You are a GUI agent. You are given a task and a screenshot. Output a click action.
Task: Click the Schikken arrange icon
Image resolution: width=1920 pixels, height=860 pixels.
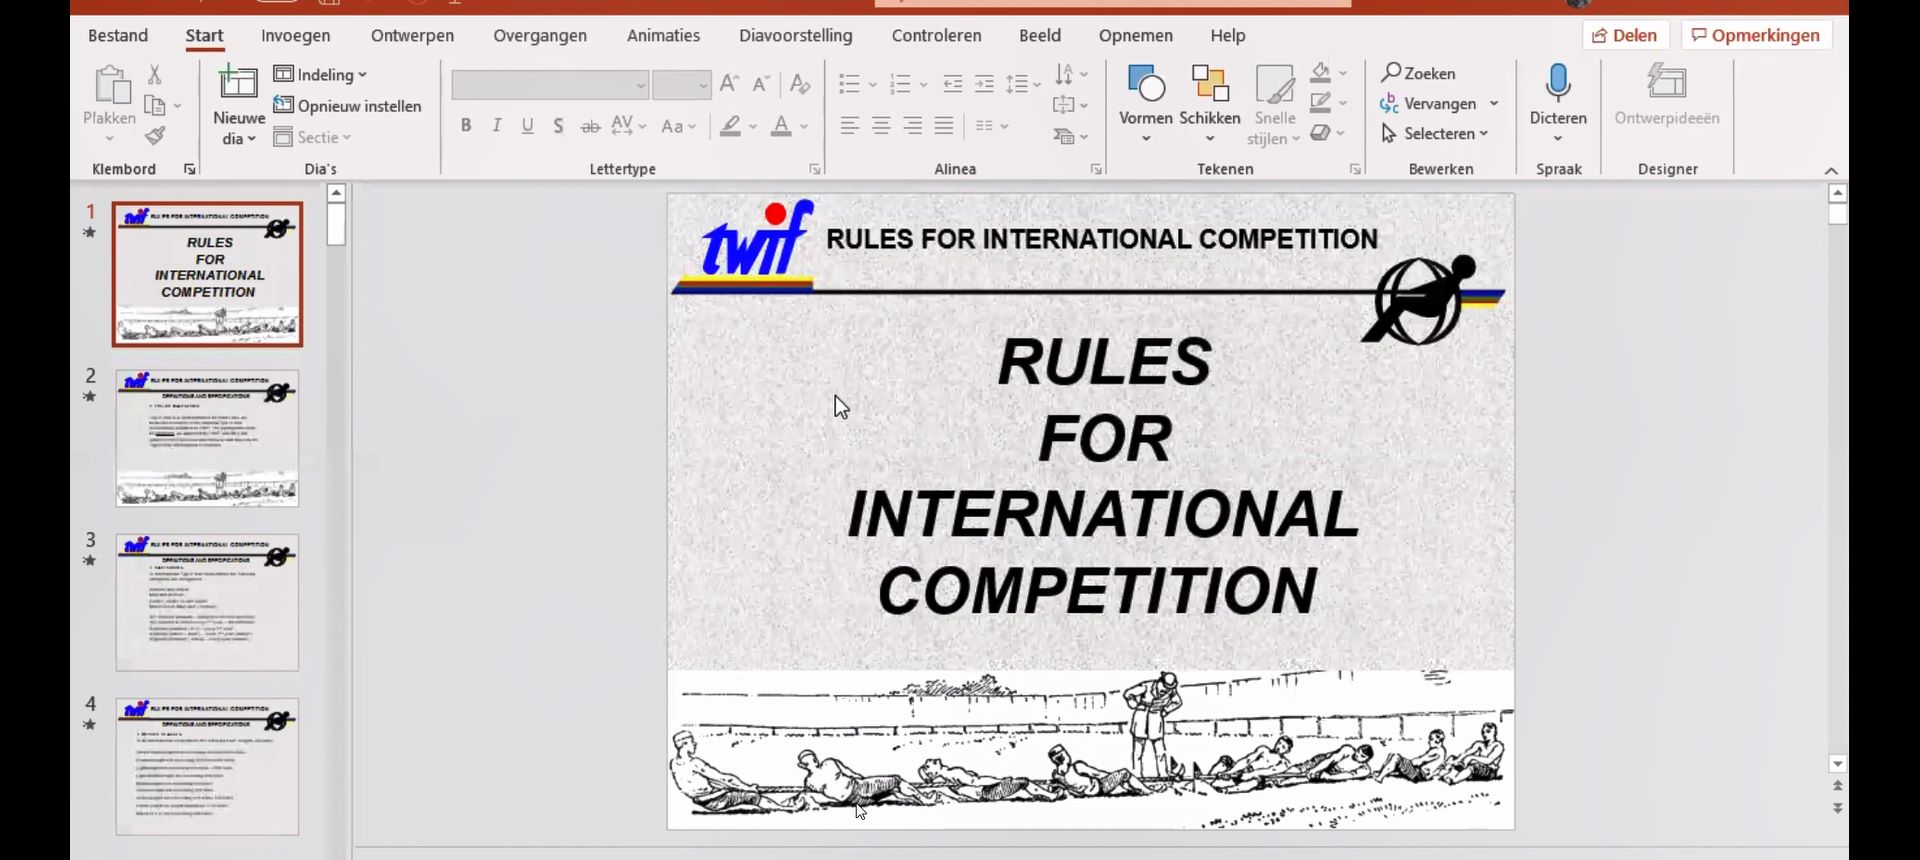pyautogui.click(x=1209, y=84)
